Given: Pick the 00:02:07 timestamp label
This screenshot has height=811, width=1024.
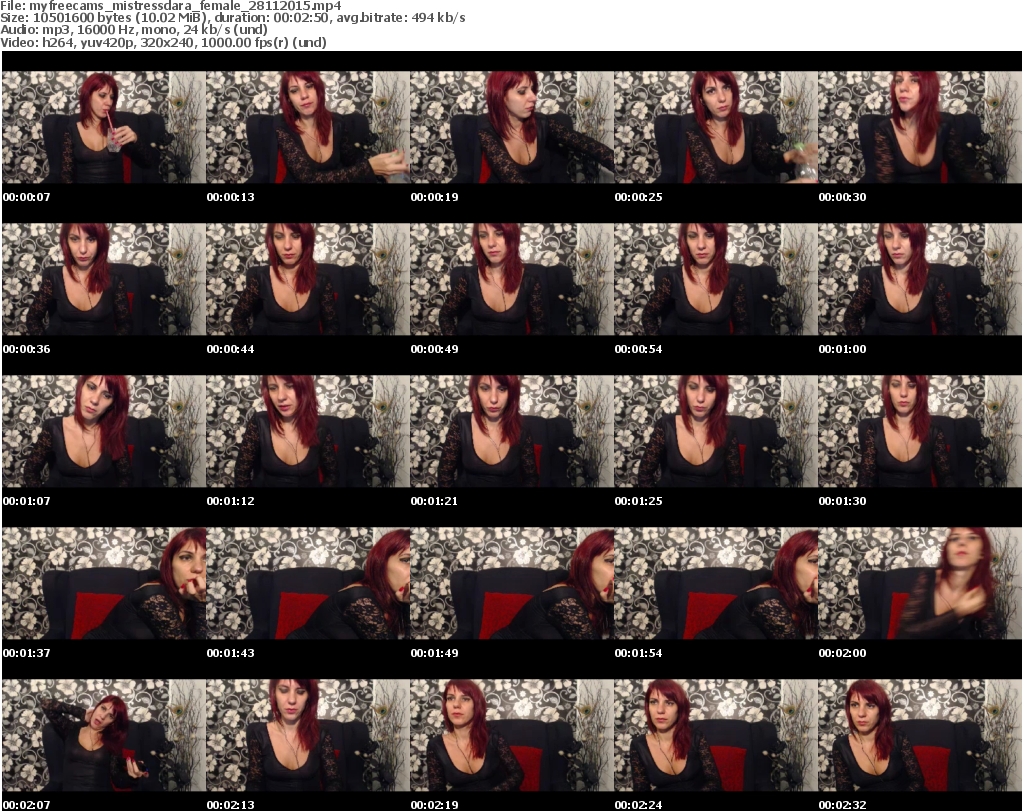Looking at the screenshot, I should (x=27, y=805).
